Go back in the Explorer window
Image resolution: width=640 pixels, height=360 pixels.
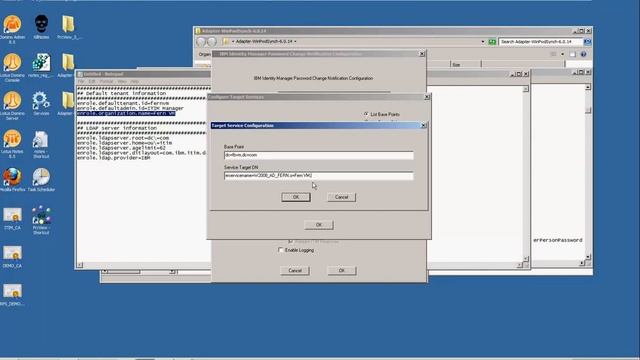tap(201, 42)
